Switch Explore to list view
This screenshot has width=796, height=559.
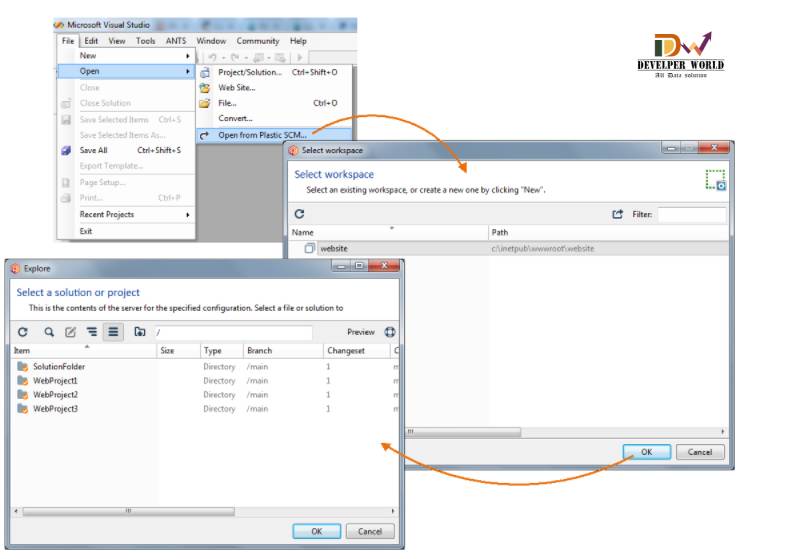113,332
